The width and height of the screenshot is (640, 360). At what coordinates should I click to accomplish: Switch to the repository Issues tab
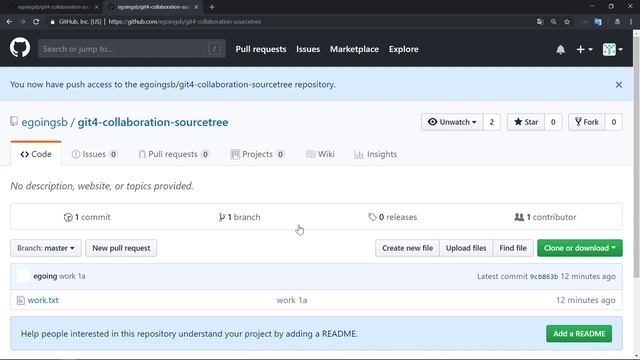(94, 154)
